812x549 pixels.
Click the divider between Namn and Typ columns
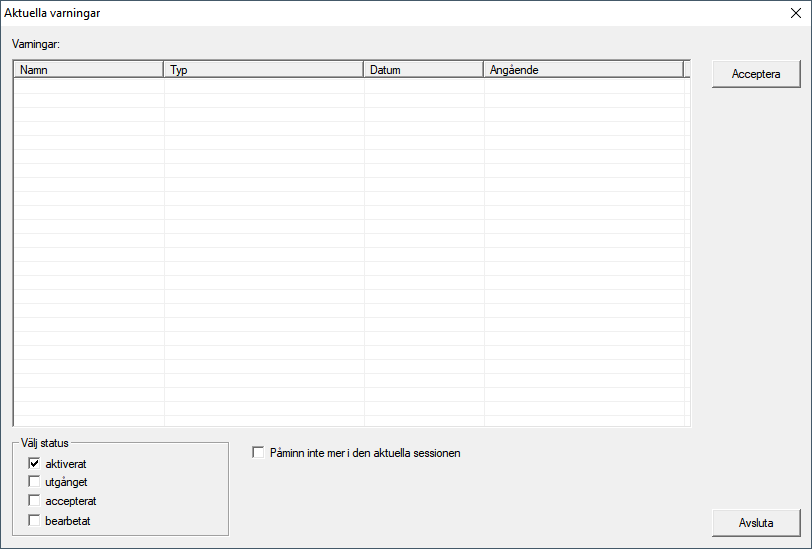(x=163, y=70)
